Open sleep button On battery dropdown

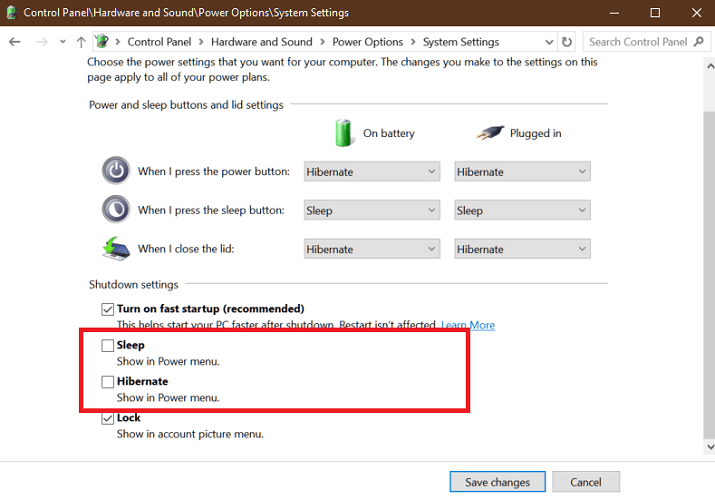pos(372,210)
